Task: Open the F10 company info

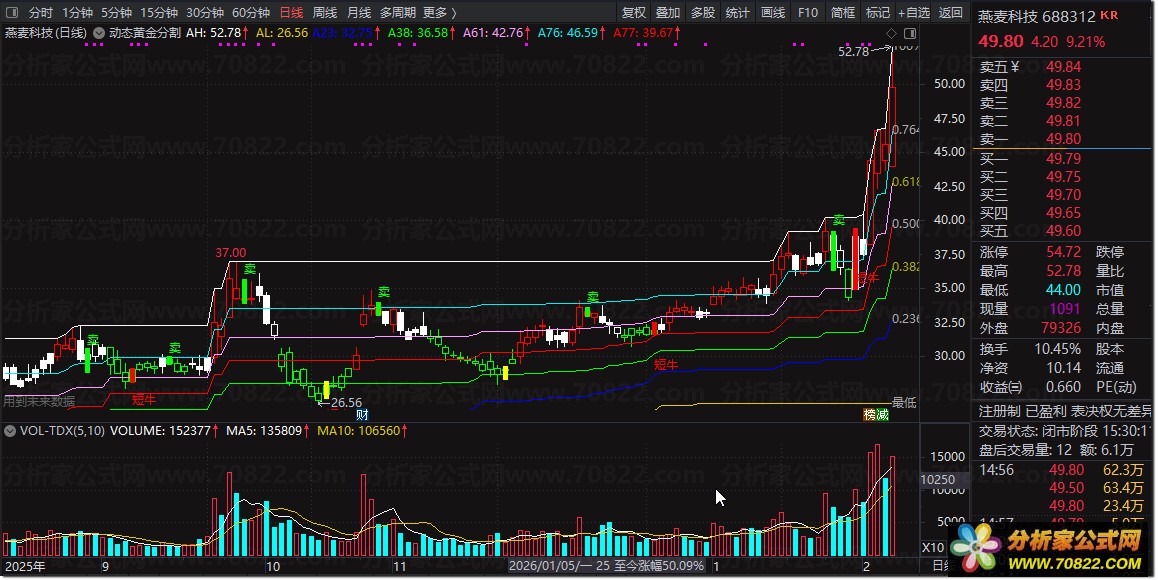Action: pos(808,13)
